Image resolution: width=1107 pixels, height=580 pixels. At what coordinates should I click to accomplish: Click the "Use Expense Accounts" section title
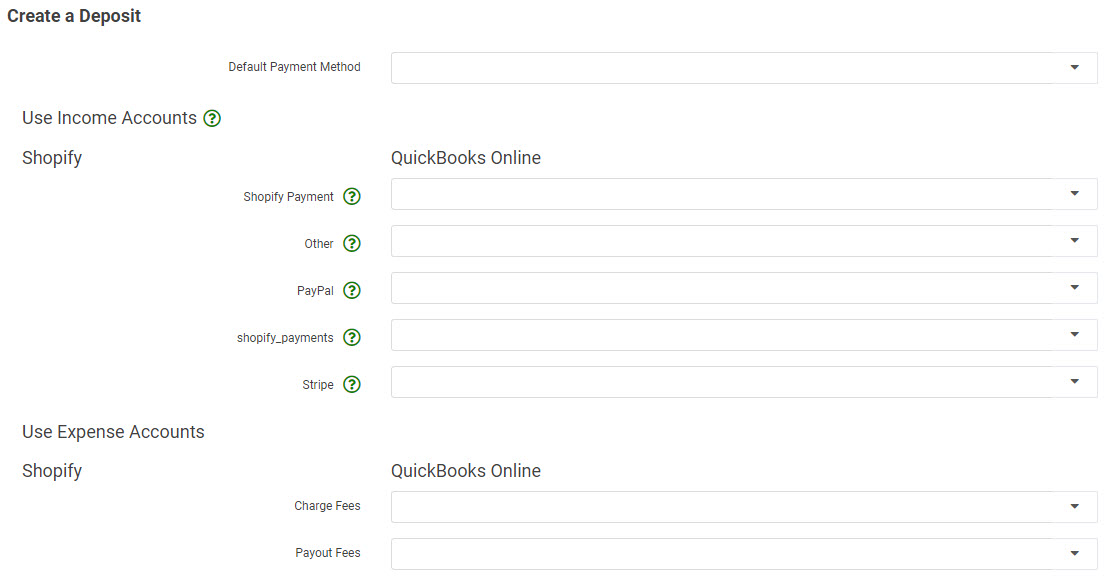click(113, 432)
